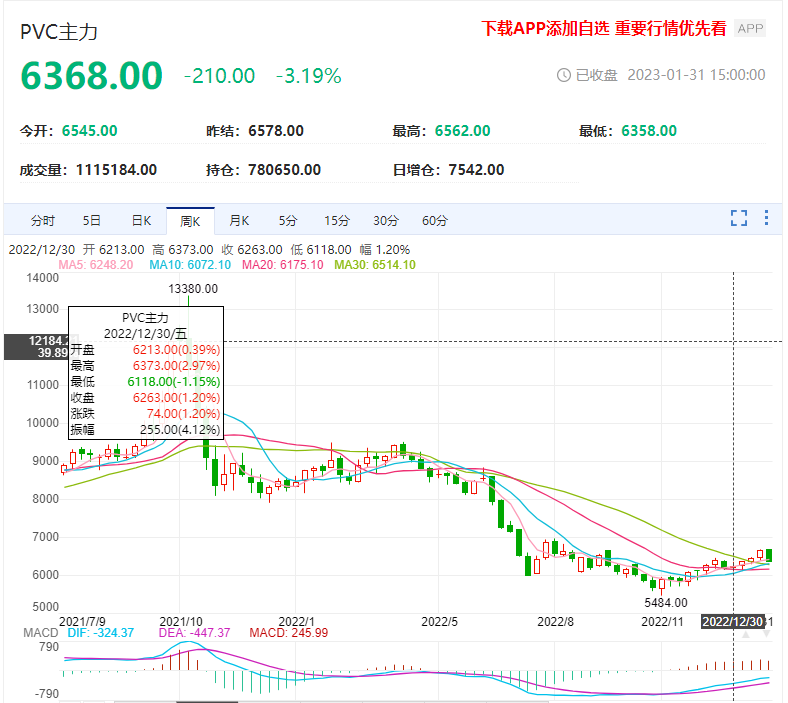Show the 5分 interval chart
The image size is (788, 703).
tap(288, 221)
